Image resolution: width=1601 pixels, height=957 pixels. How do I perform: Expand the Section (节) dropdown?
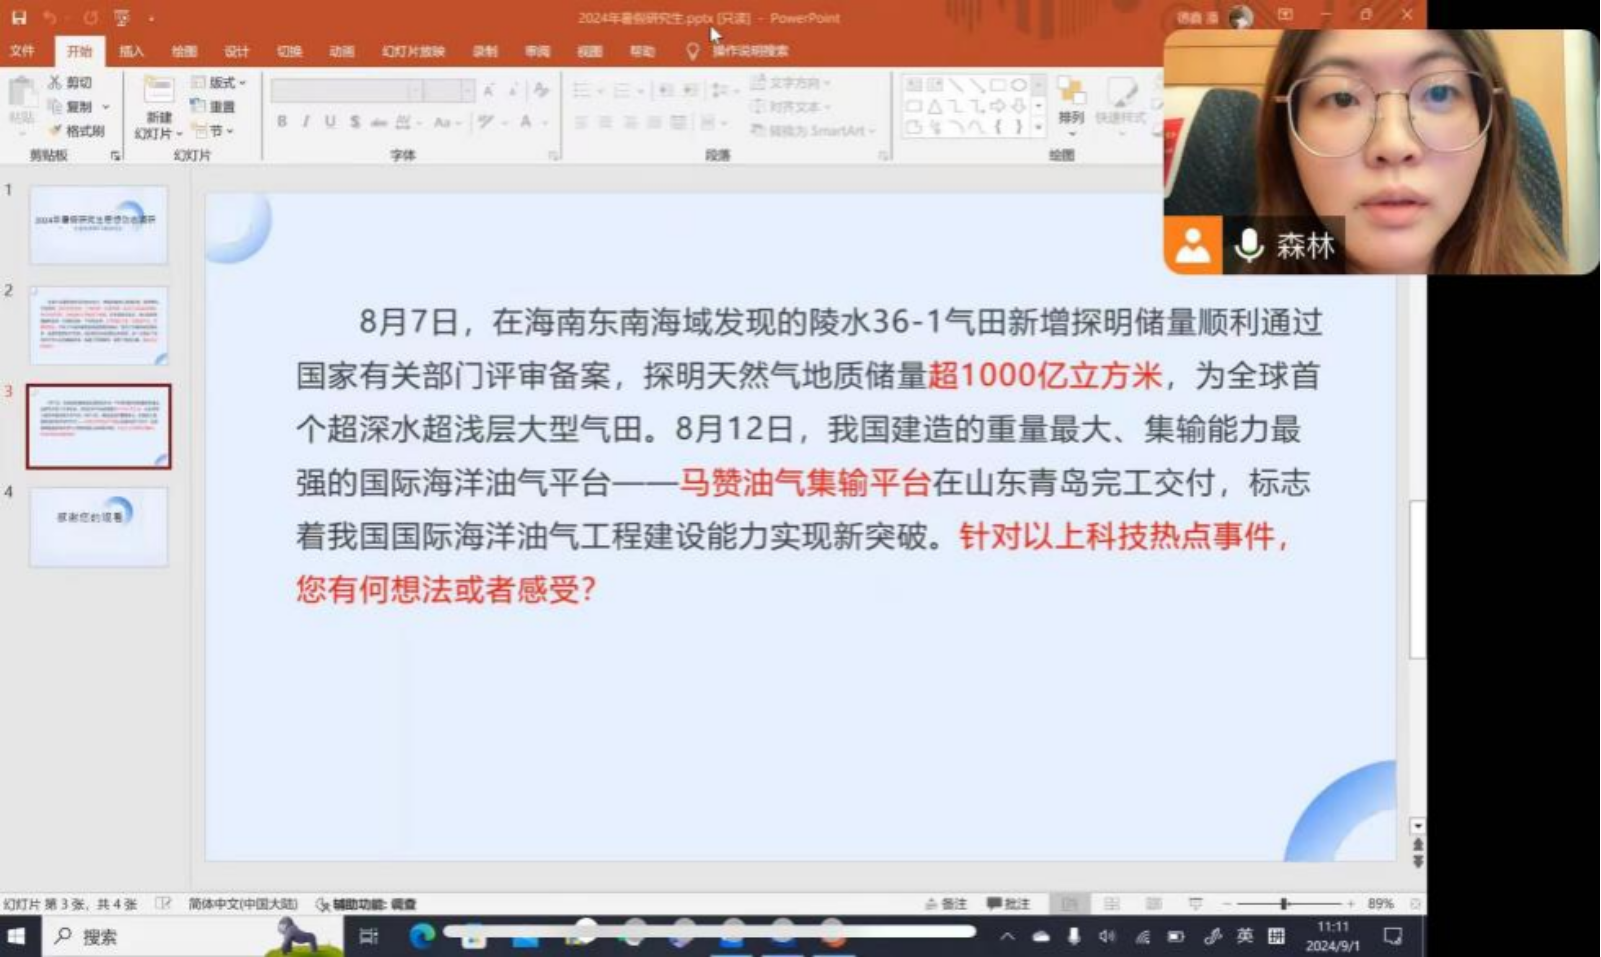(215, 131)
